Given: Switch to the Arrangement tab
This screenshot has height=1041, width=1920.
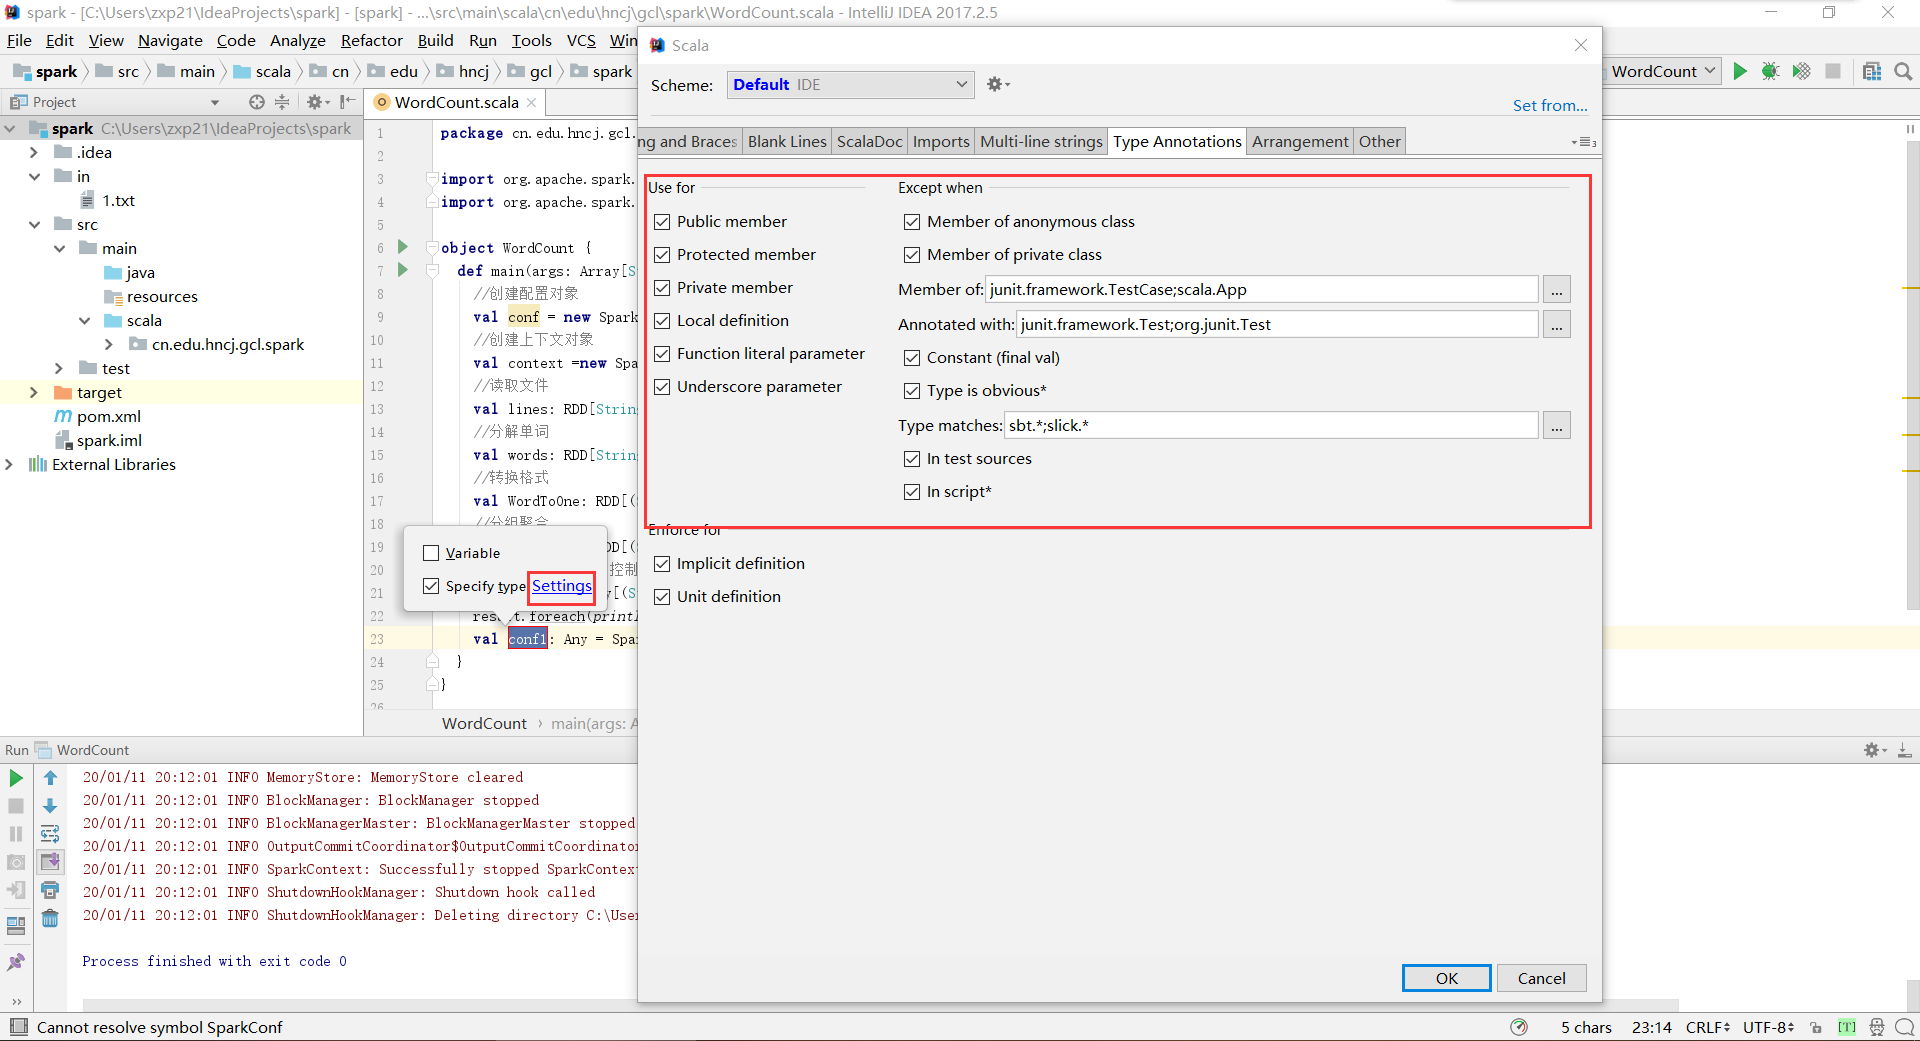Looking at the screenshot, I should [x=1299, y=141].
